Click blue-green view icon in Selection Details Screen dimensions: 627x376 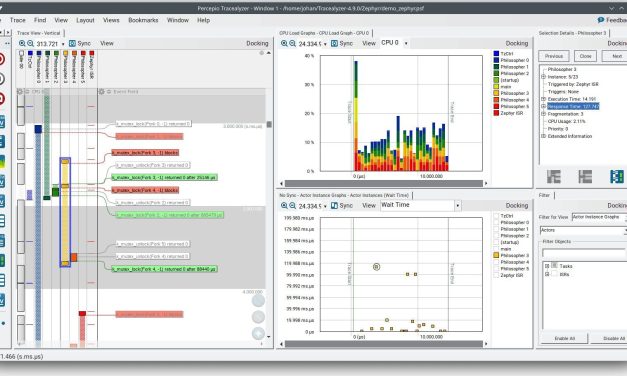[x=617, y=176]
